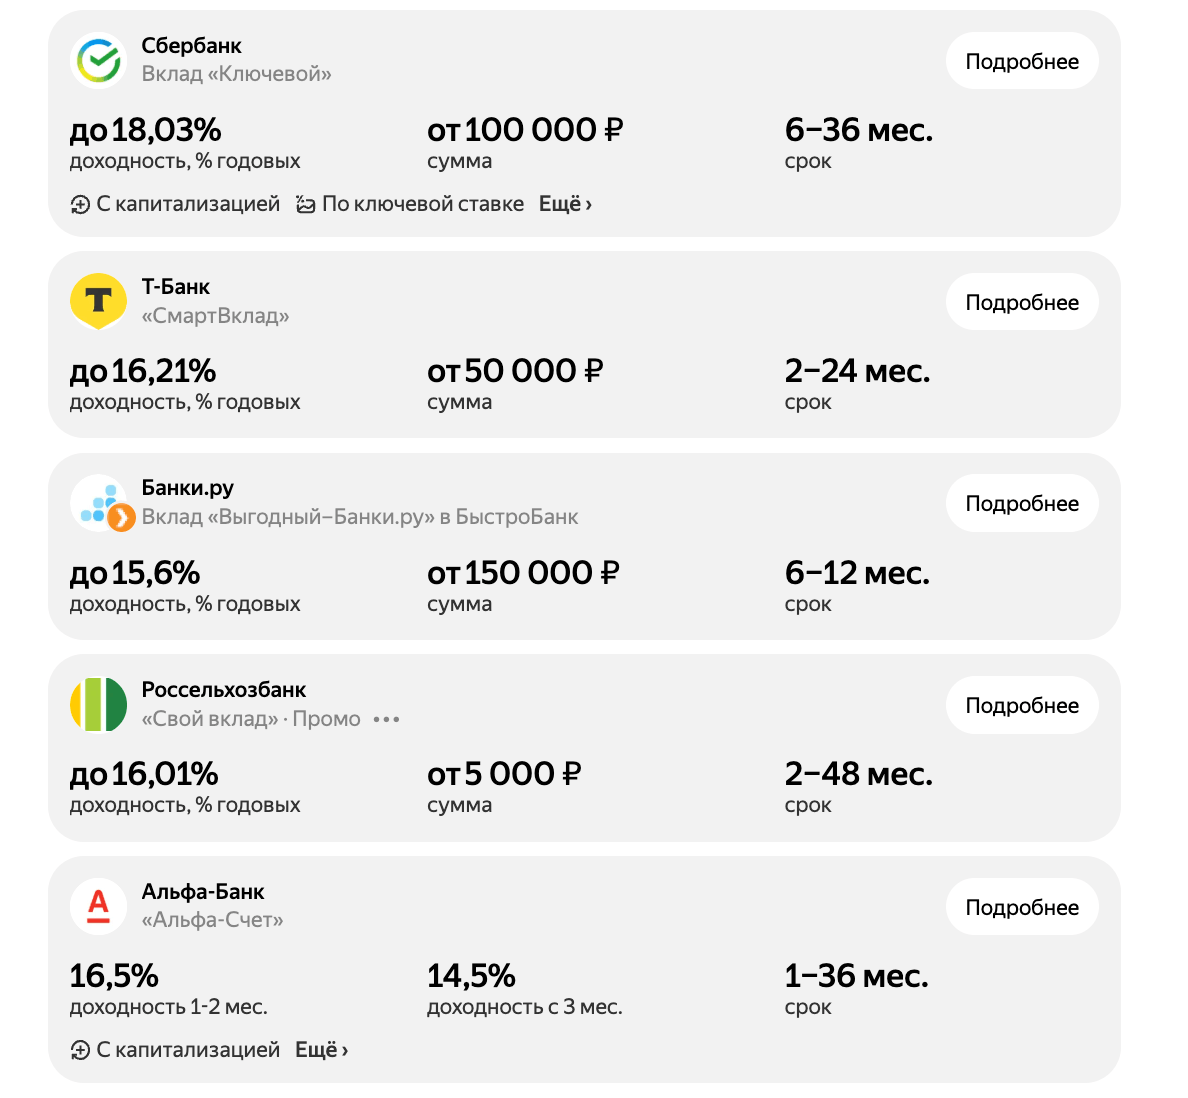This screenshot has width=1188, height=1098.
Task: Click the Россельхозбанк striped logo
Action: click(98, 705)
